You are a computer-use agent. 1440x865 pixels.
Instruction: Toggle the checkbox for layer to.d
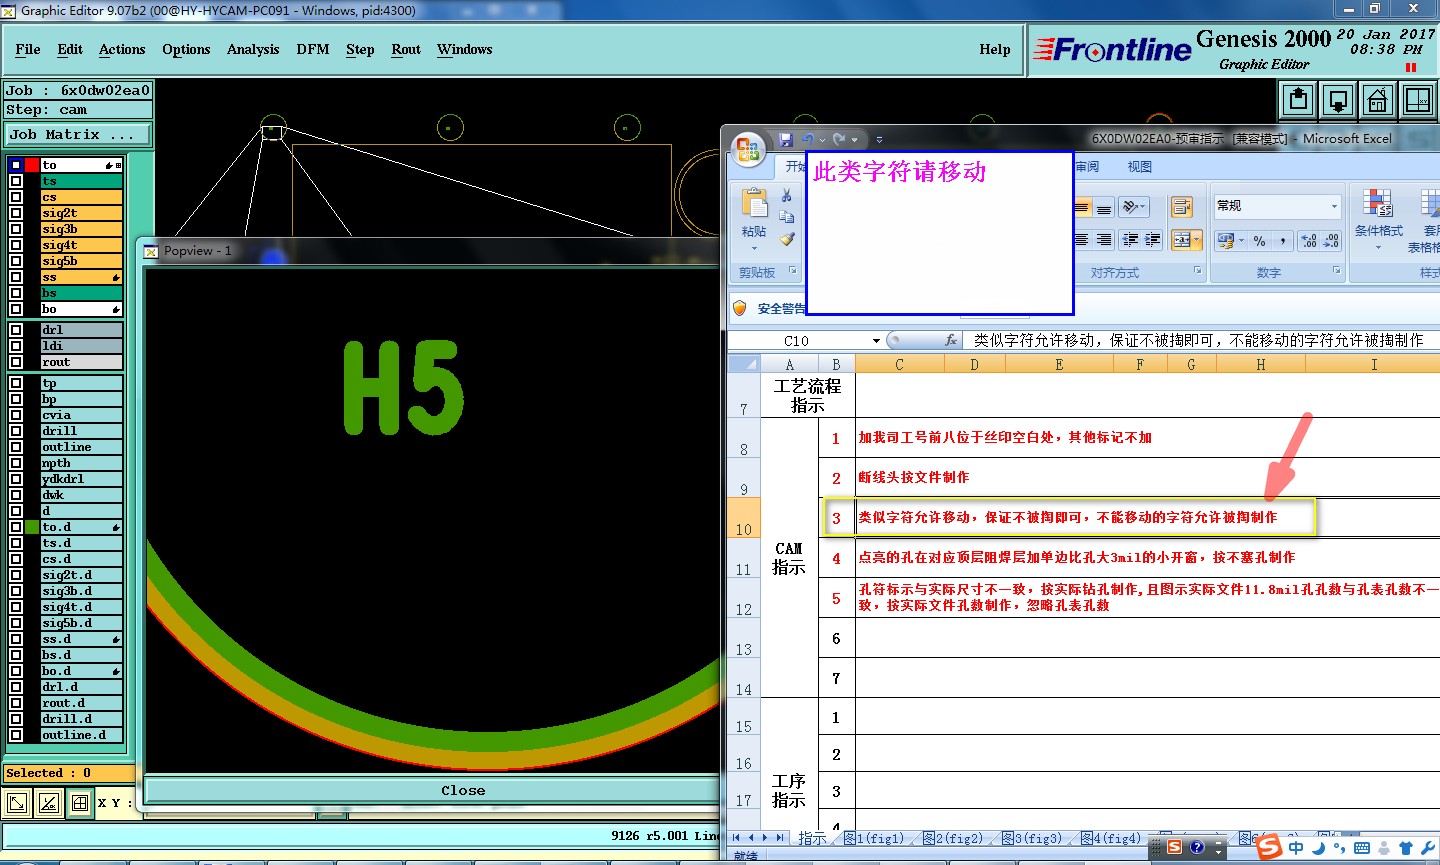tap(16, 527)
